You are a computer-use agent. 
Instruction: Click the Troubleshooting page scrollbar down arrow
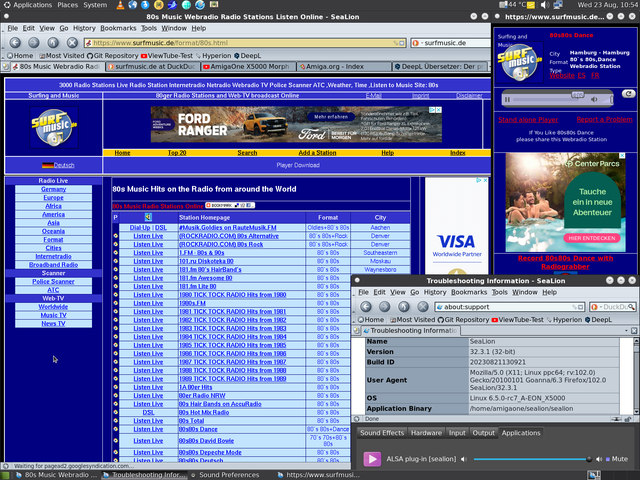coord(636,411)
